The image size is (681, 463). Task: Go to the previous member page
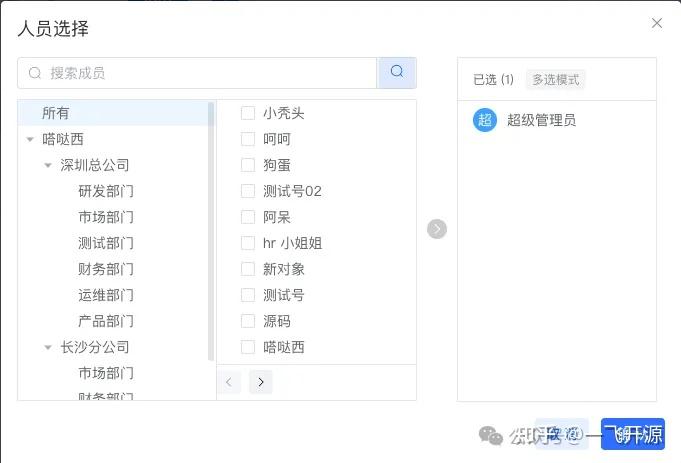(x=229, y=382)
